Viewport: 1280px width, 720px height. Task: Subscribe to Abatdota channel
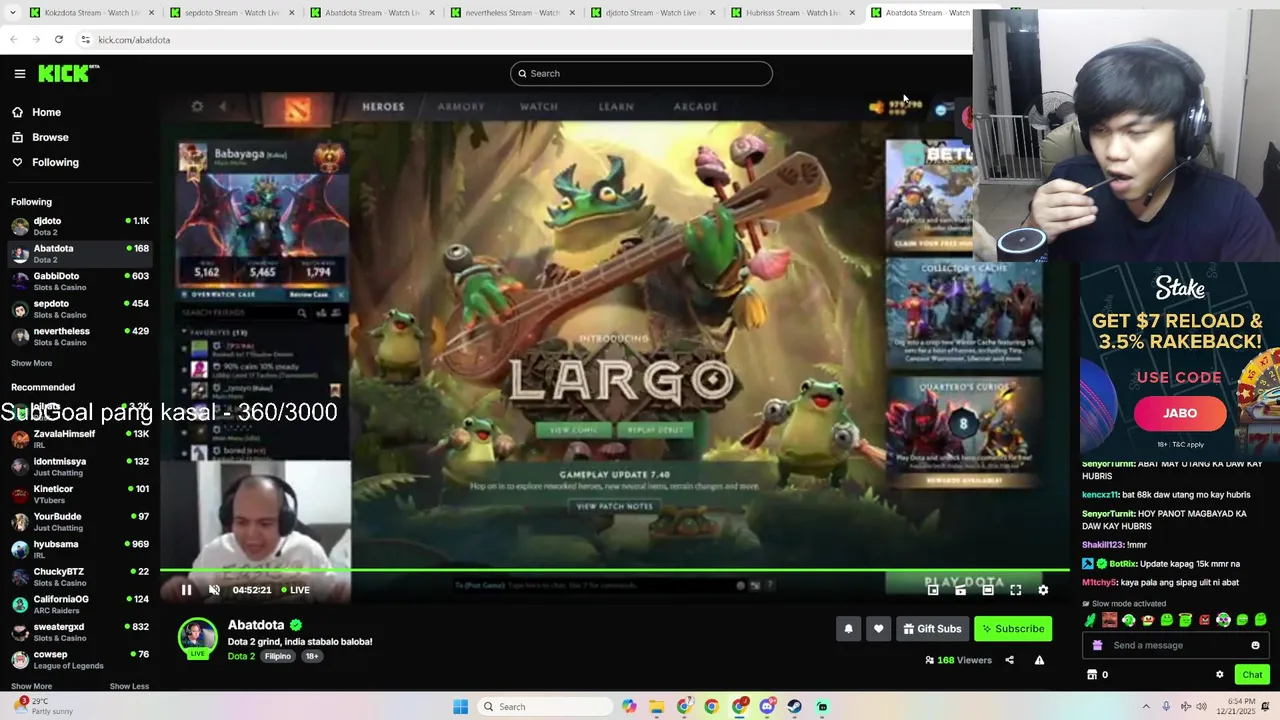(x=1013, y=629)
